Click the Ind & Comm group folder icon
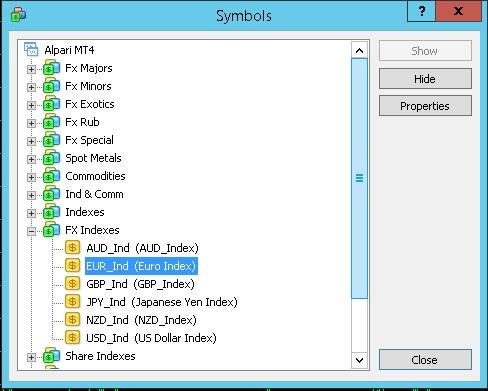 click(51, 194)
